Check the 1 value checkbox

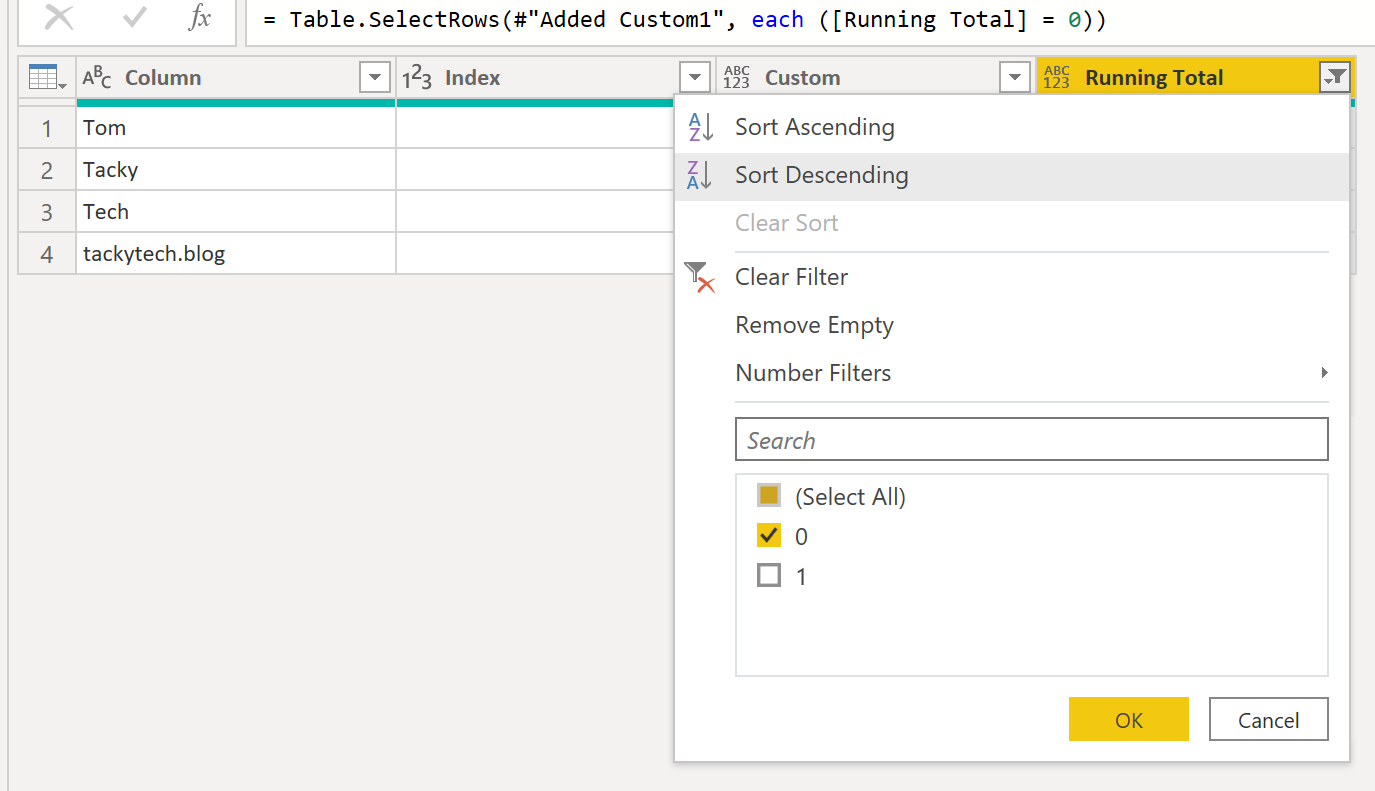(769, 575)
